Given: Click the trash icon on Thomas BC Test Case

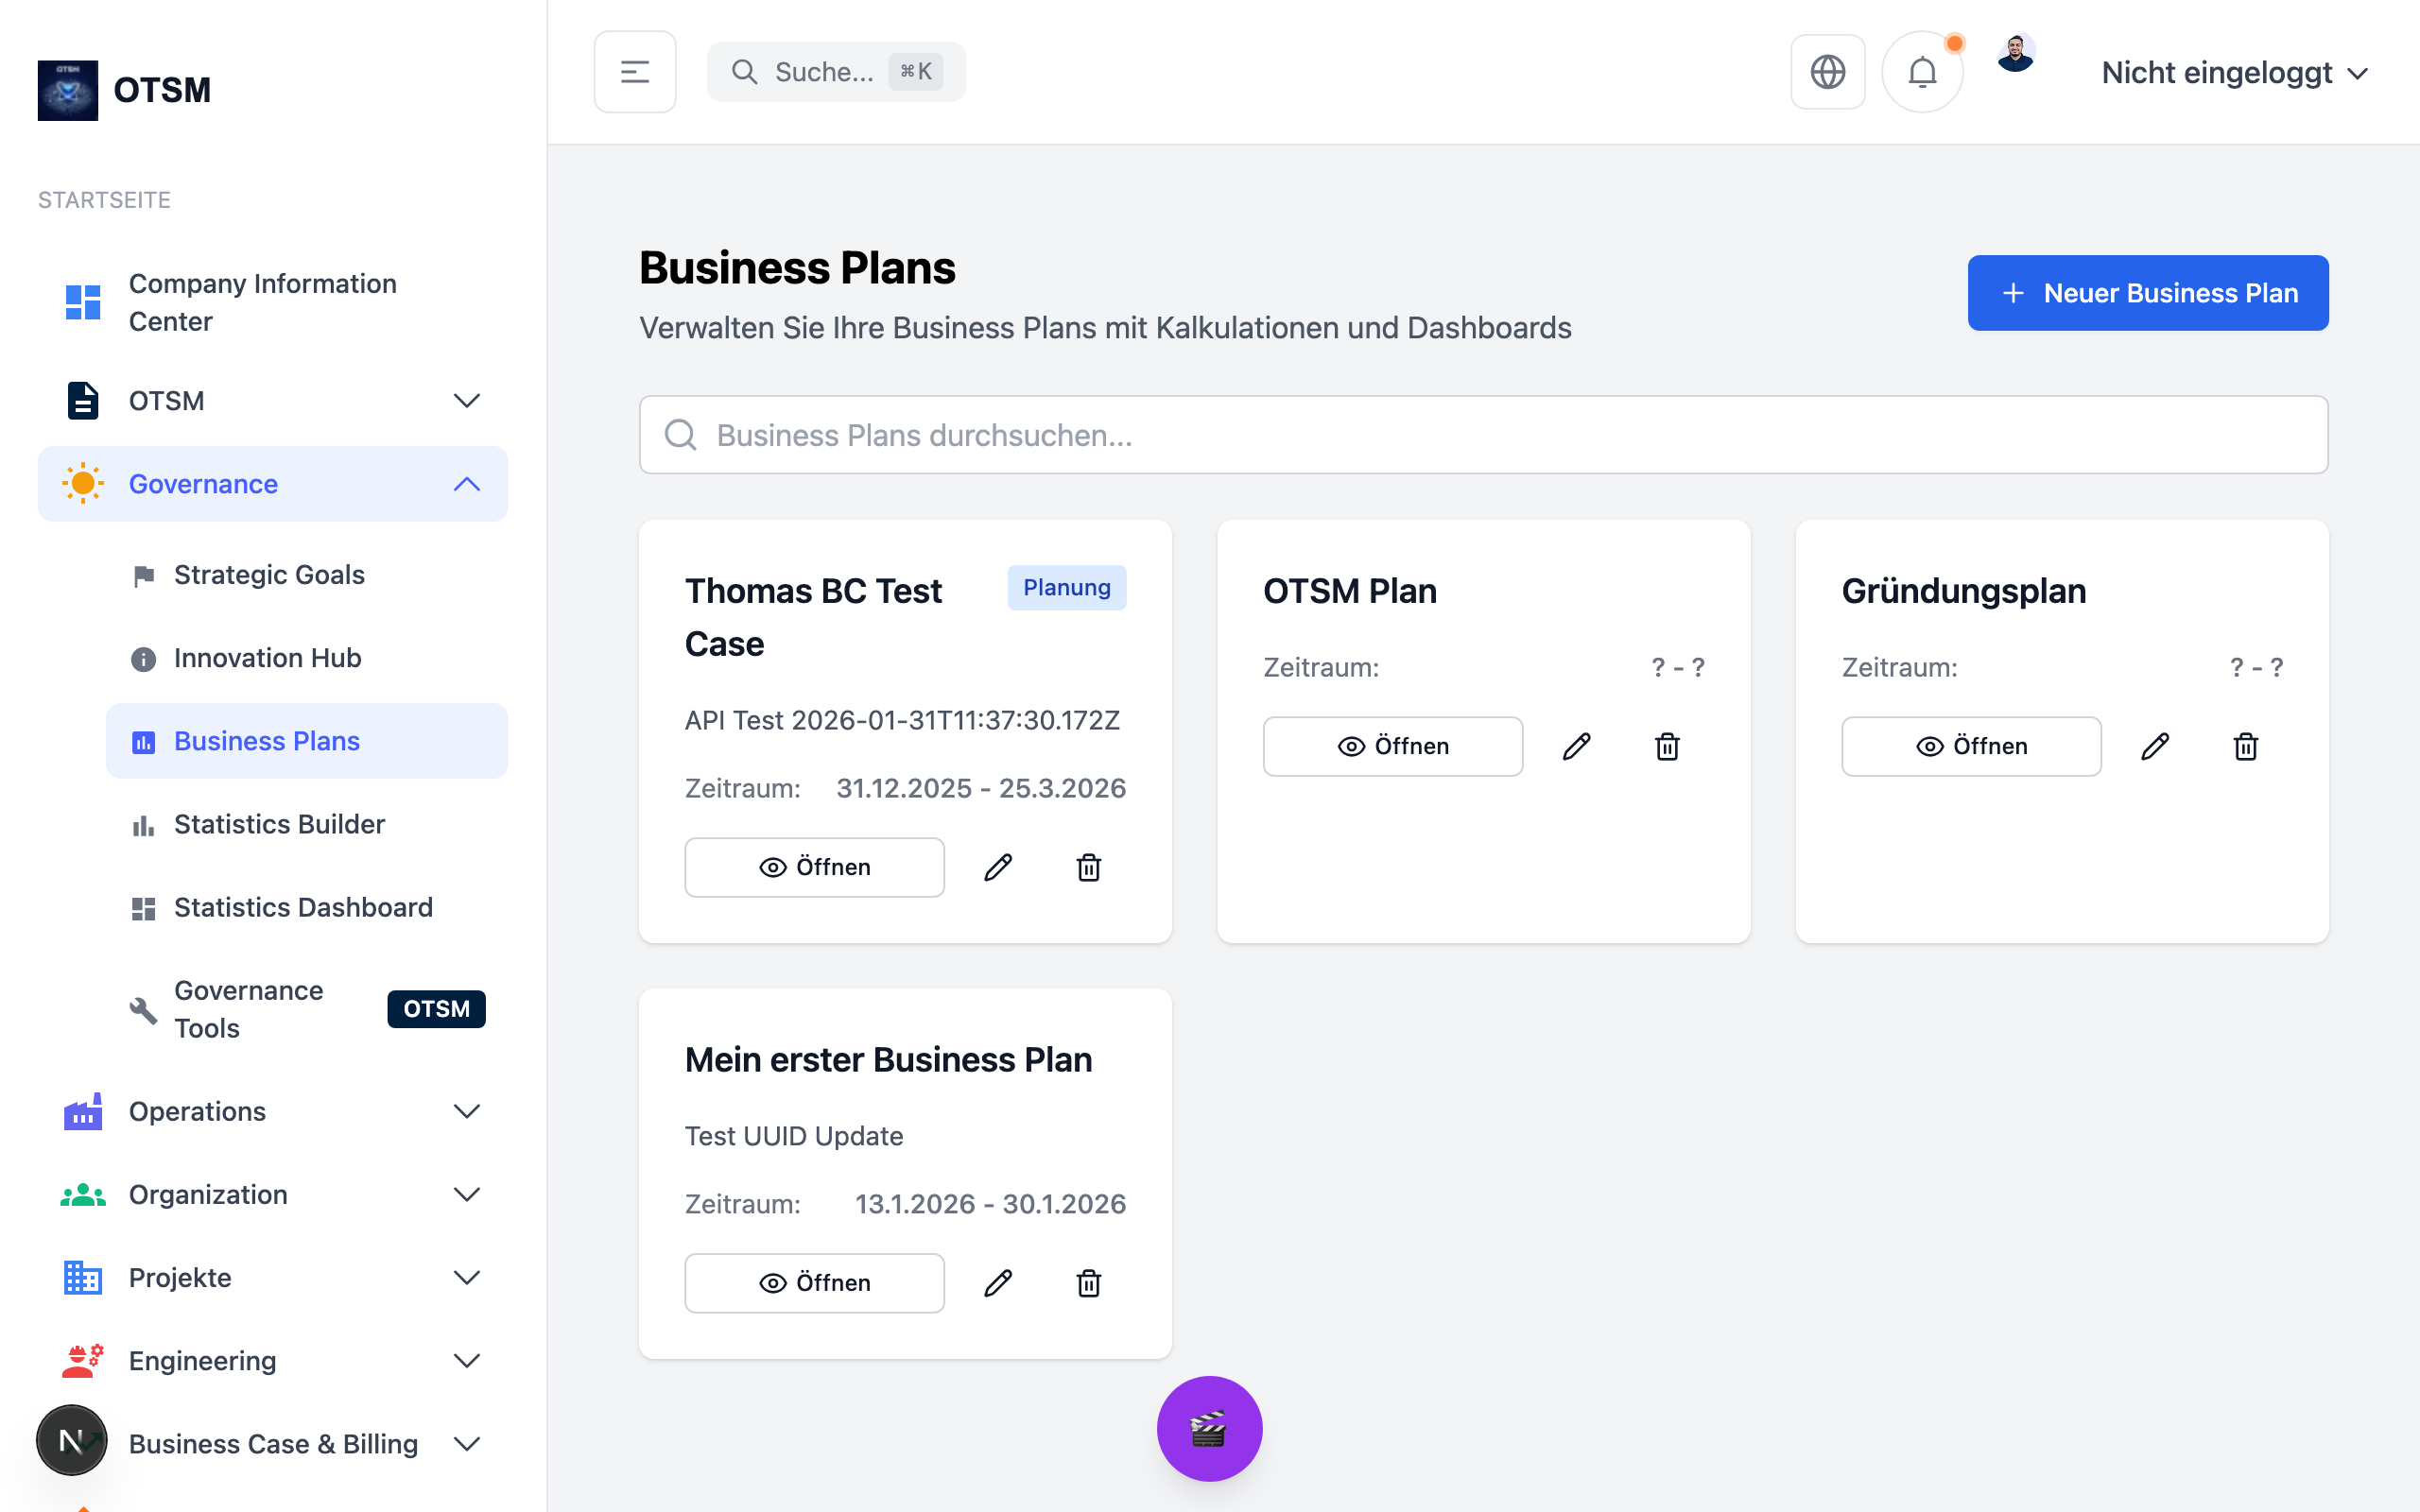Looking at the screenshot, I should 1088,867.
